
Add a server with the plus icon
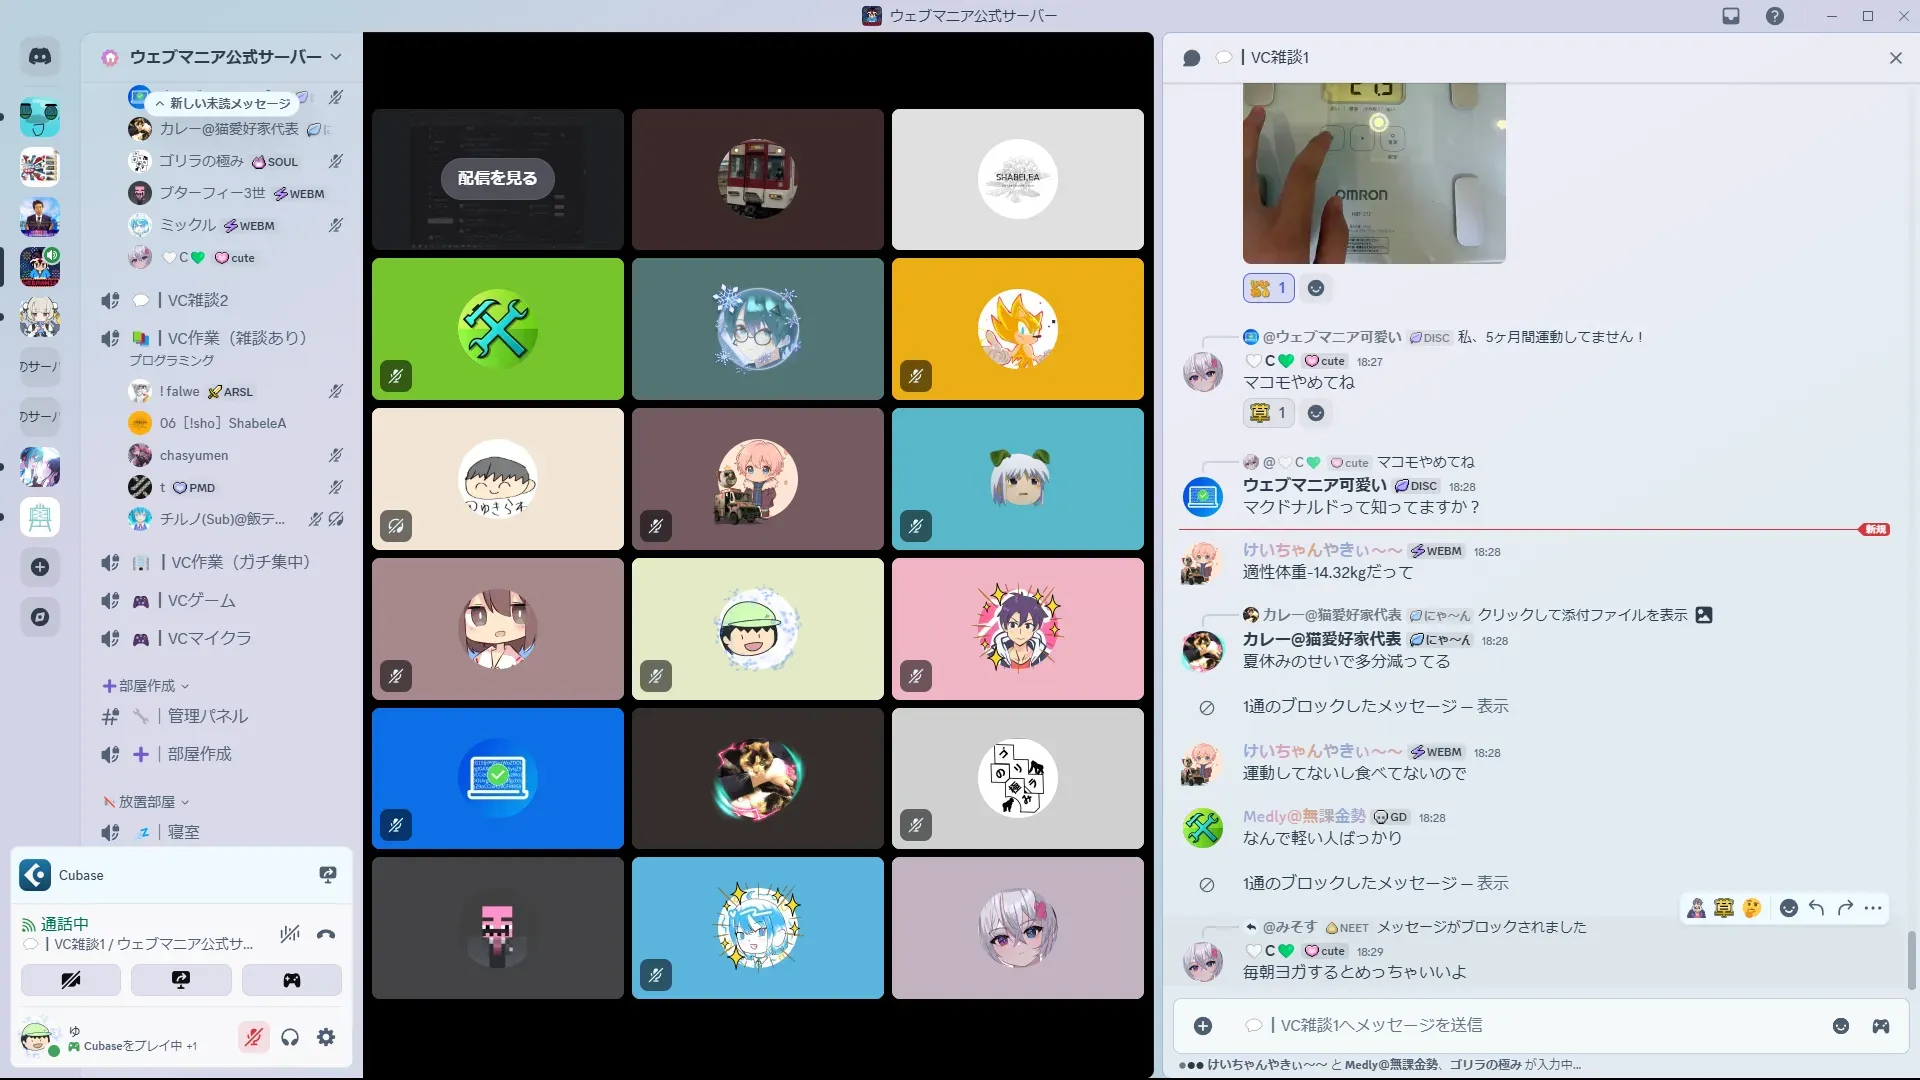pos(40,567)
